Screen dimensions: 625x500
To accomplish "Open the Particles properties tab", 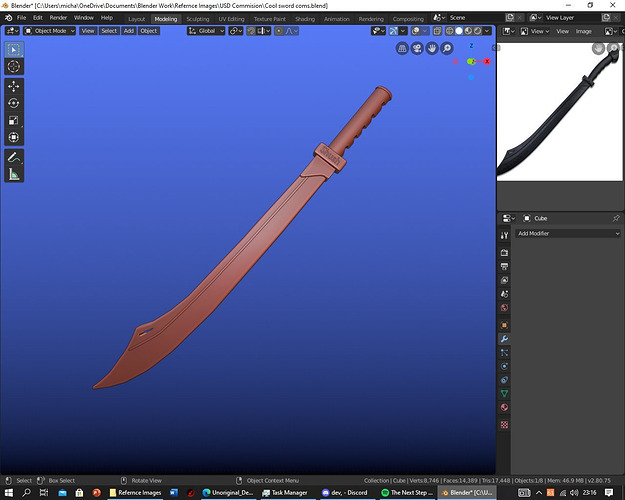I will [504, 352].
